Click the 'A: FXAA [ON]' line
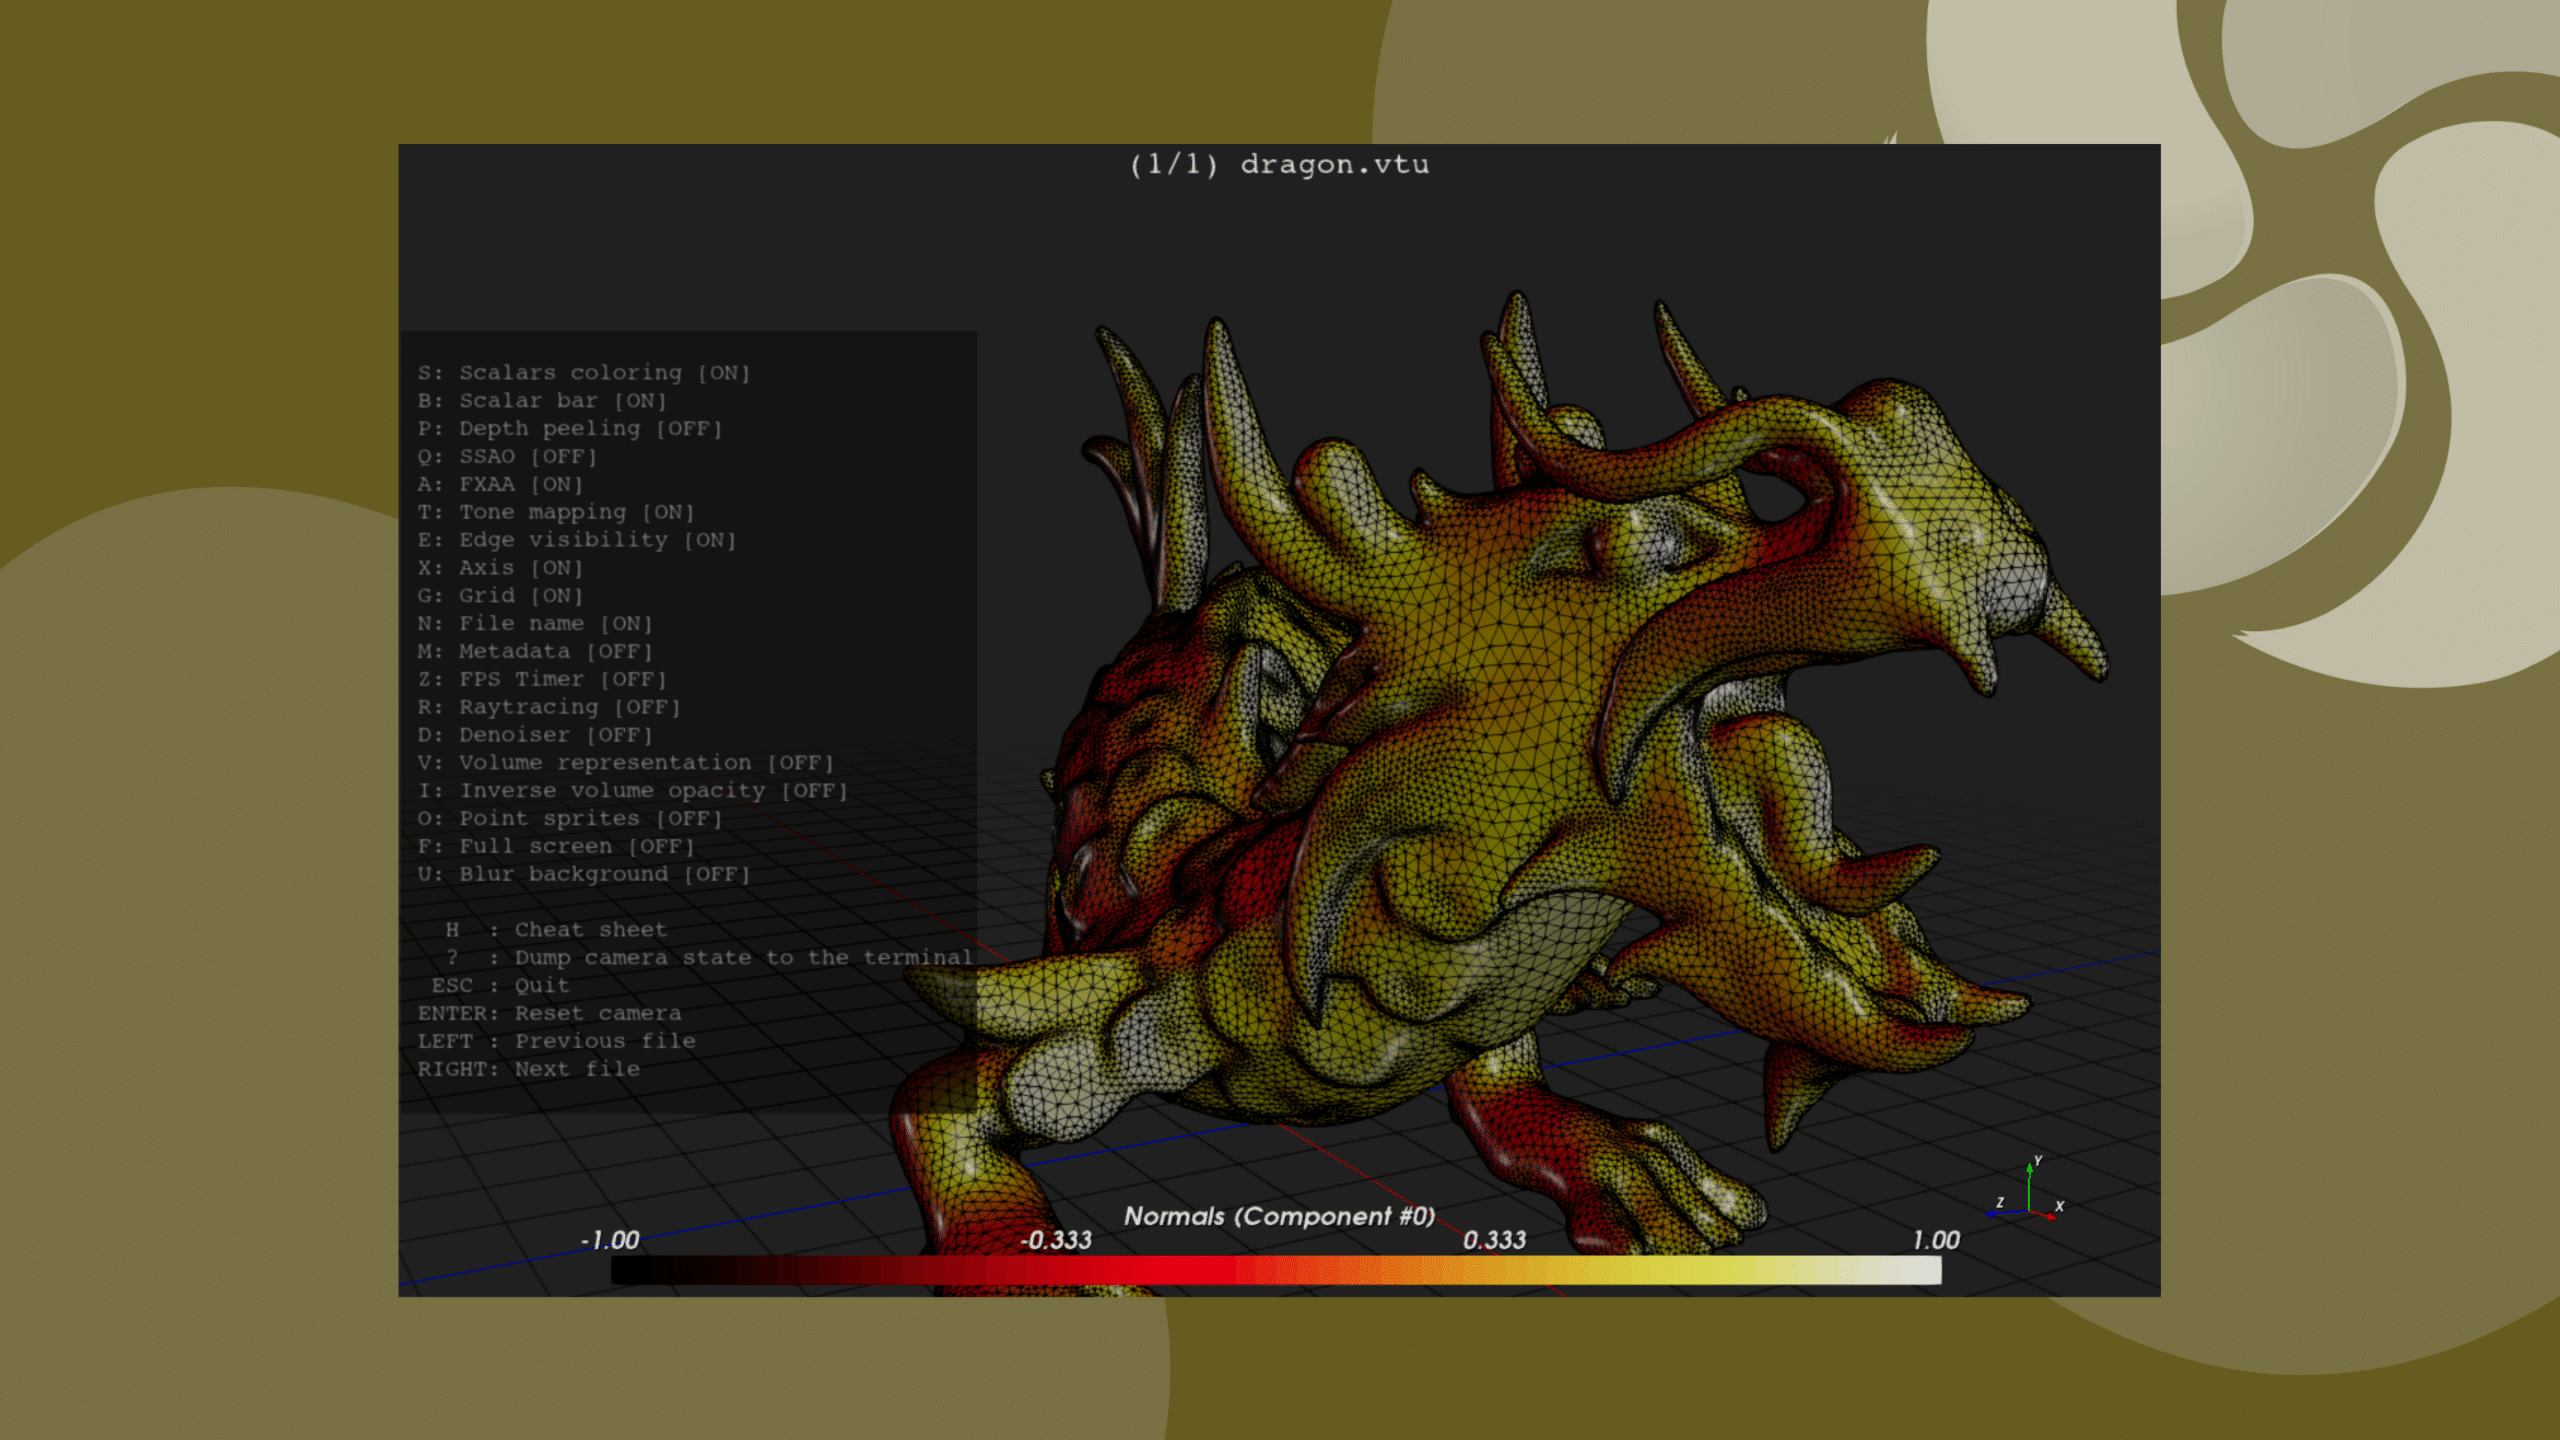This screenshot has width=2560, height=1440. (500, 485)
